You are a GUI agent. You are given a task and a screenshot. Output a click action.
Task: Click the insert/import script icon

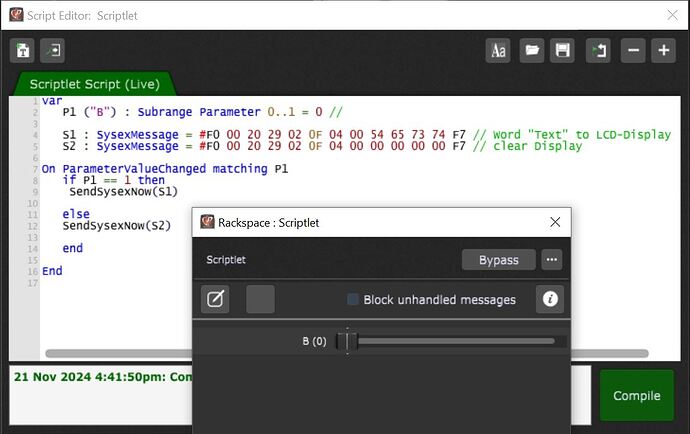click(x=52, y=51)
